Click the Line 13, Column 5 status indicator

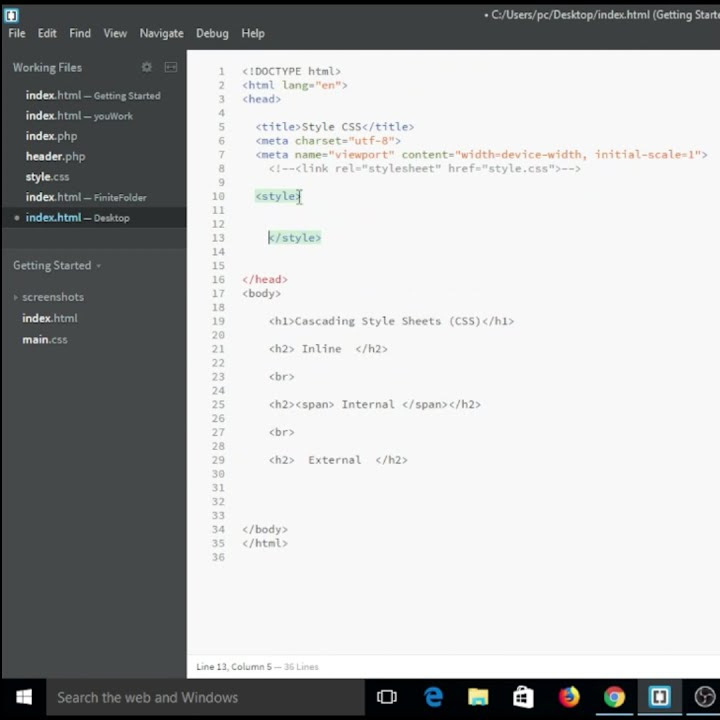[234, 667]
